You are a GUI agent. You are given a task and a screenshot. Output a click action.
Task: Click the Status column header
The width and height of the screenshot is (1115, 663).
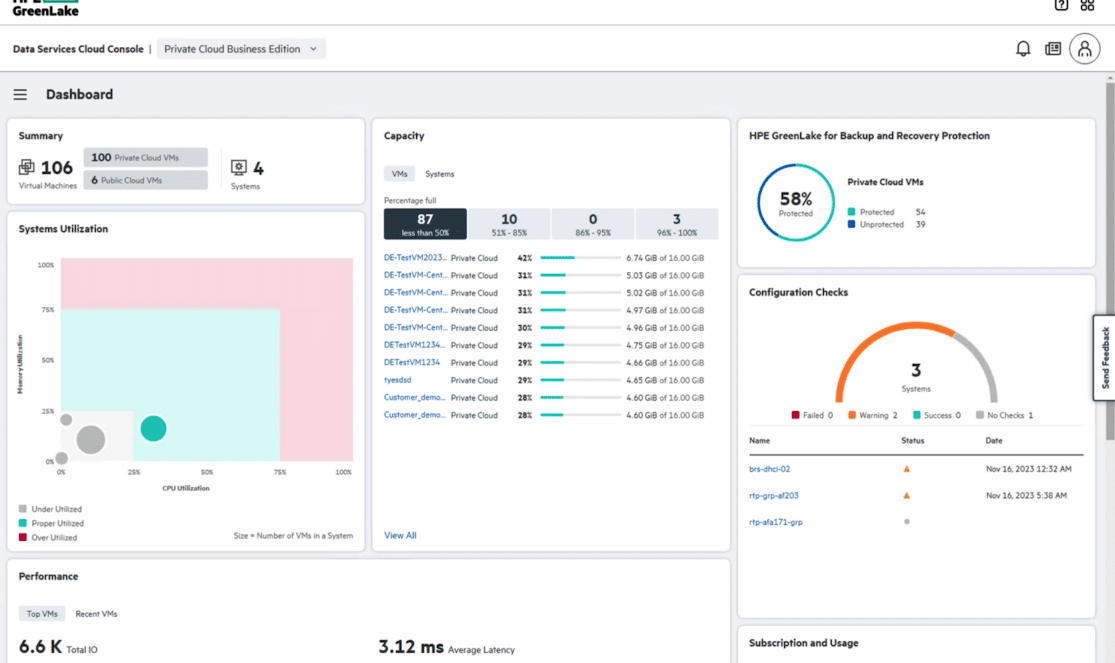tap(912, 440)
